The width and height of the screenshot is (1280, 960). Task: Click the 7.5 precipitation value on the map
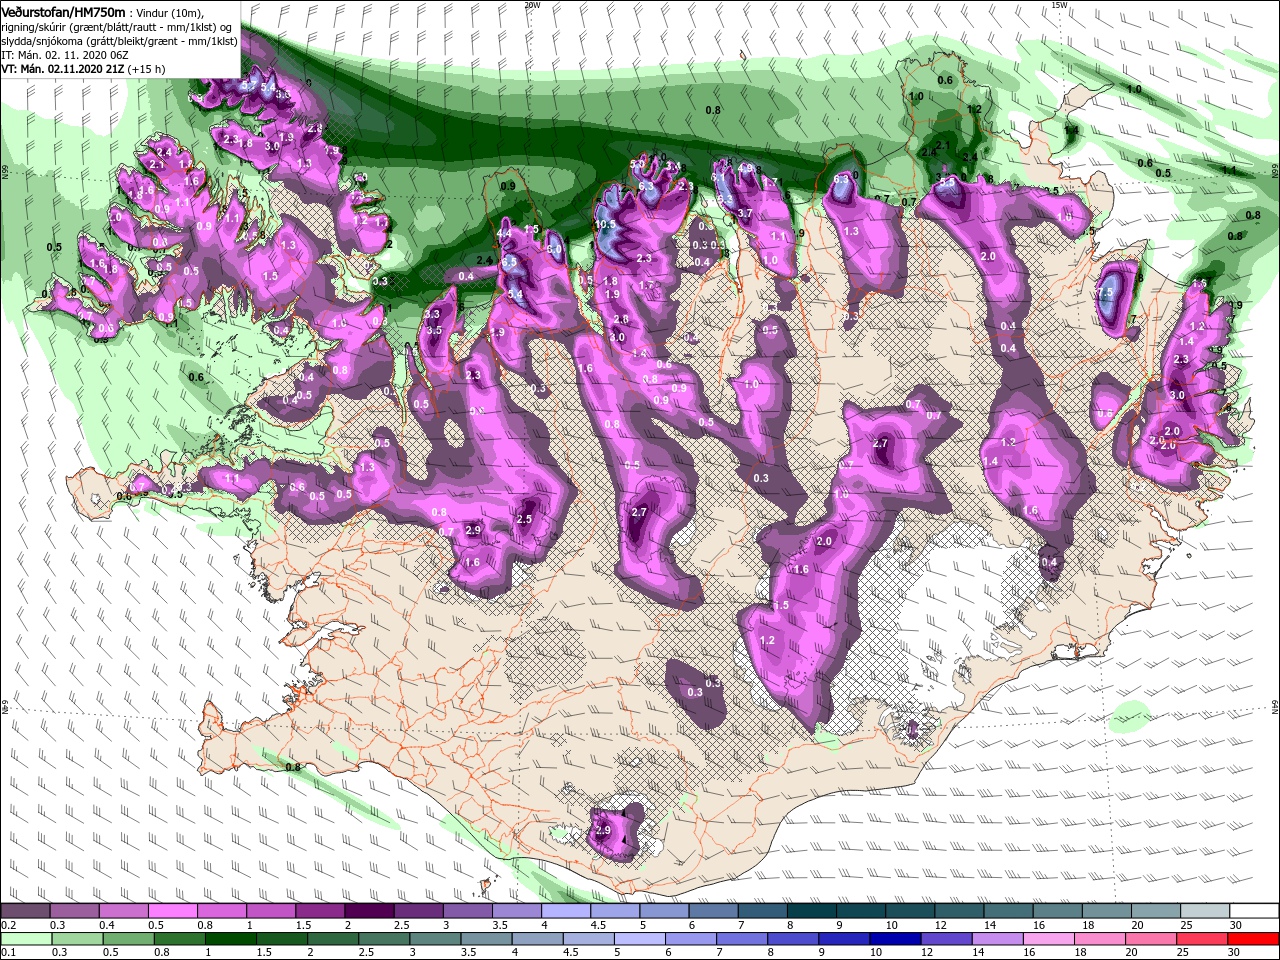tap(1105, 292)
